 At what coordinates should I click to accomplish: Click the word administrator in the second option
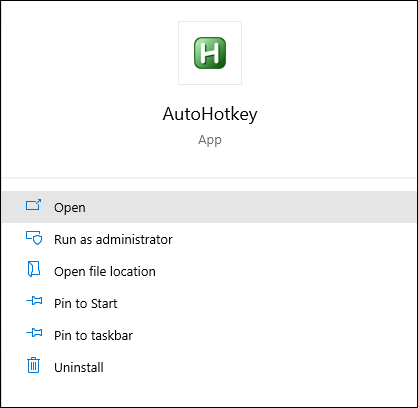pos(134,239)
